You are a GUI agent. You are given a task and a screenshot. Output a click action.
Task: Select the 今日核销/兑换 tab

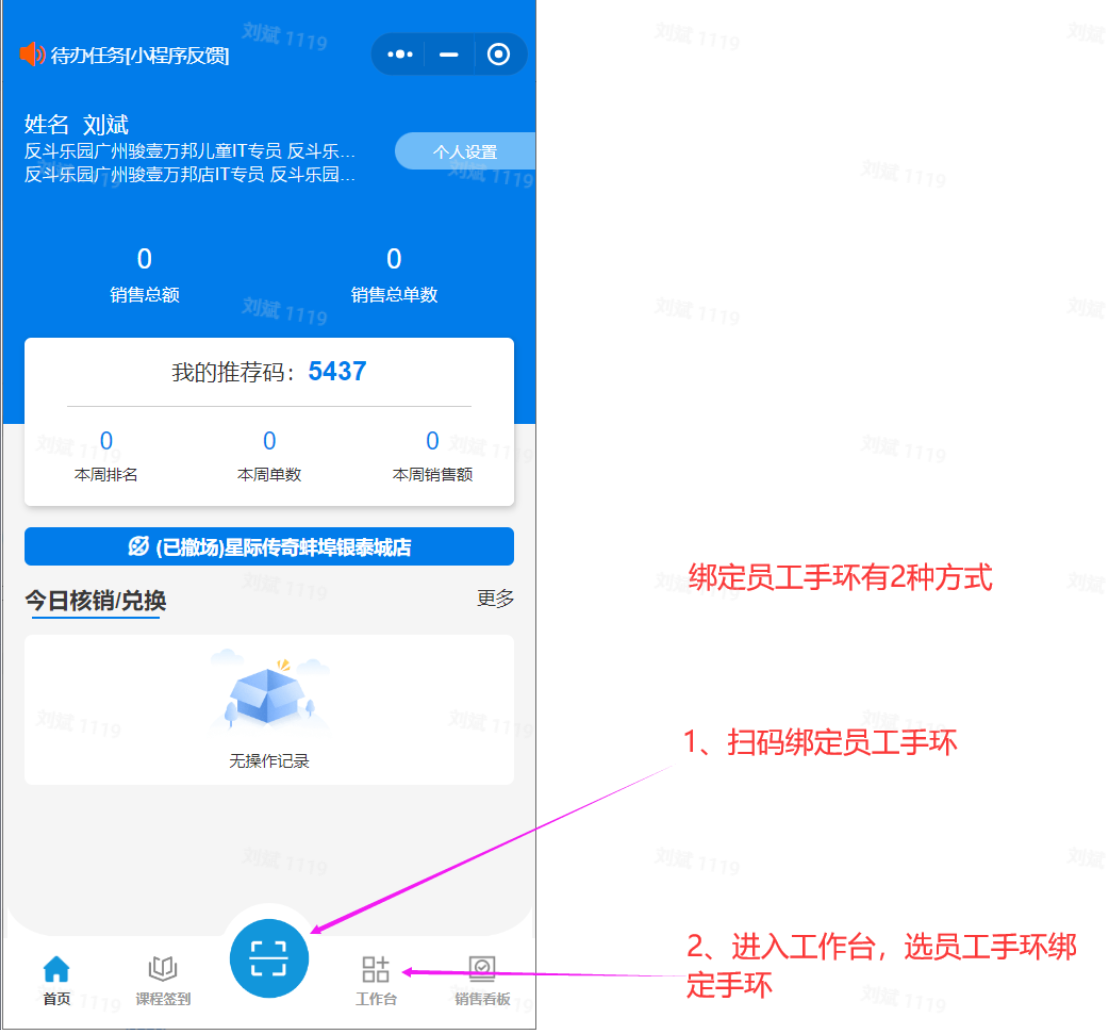pos(96,600)
